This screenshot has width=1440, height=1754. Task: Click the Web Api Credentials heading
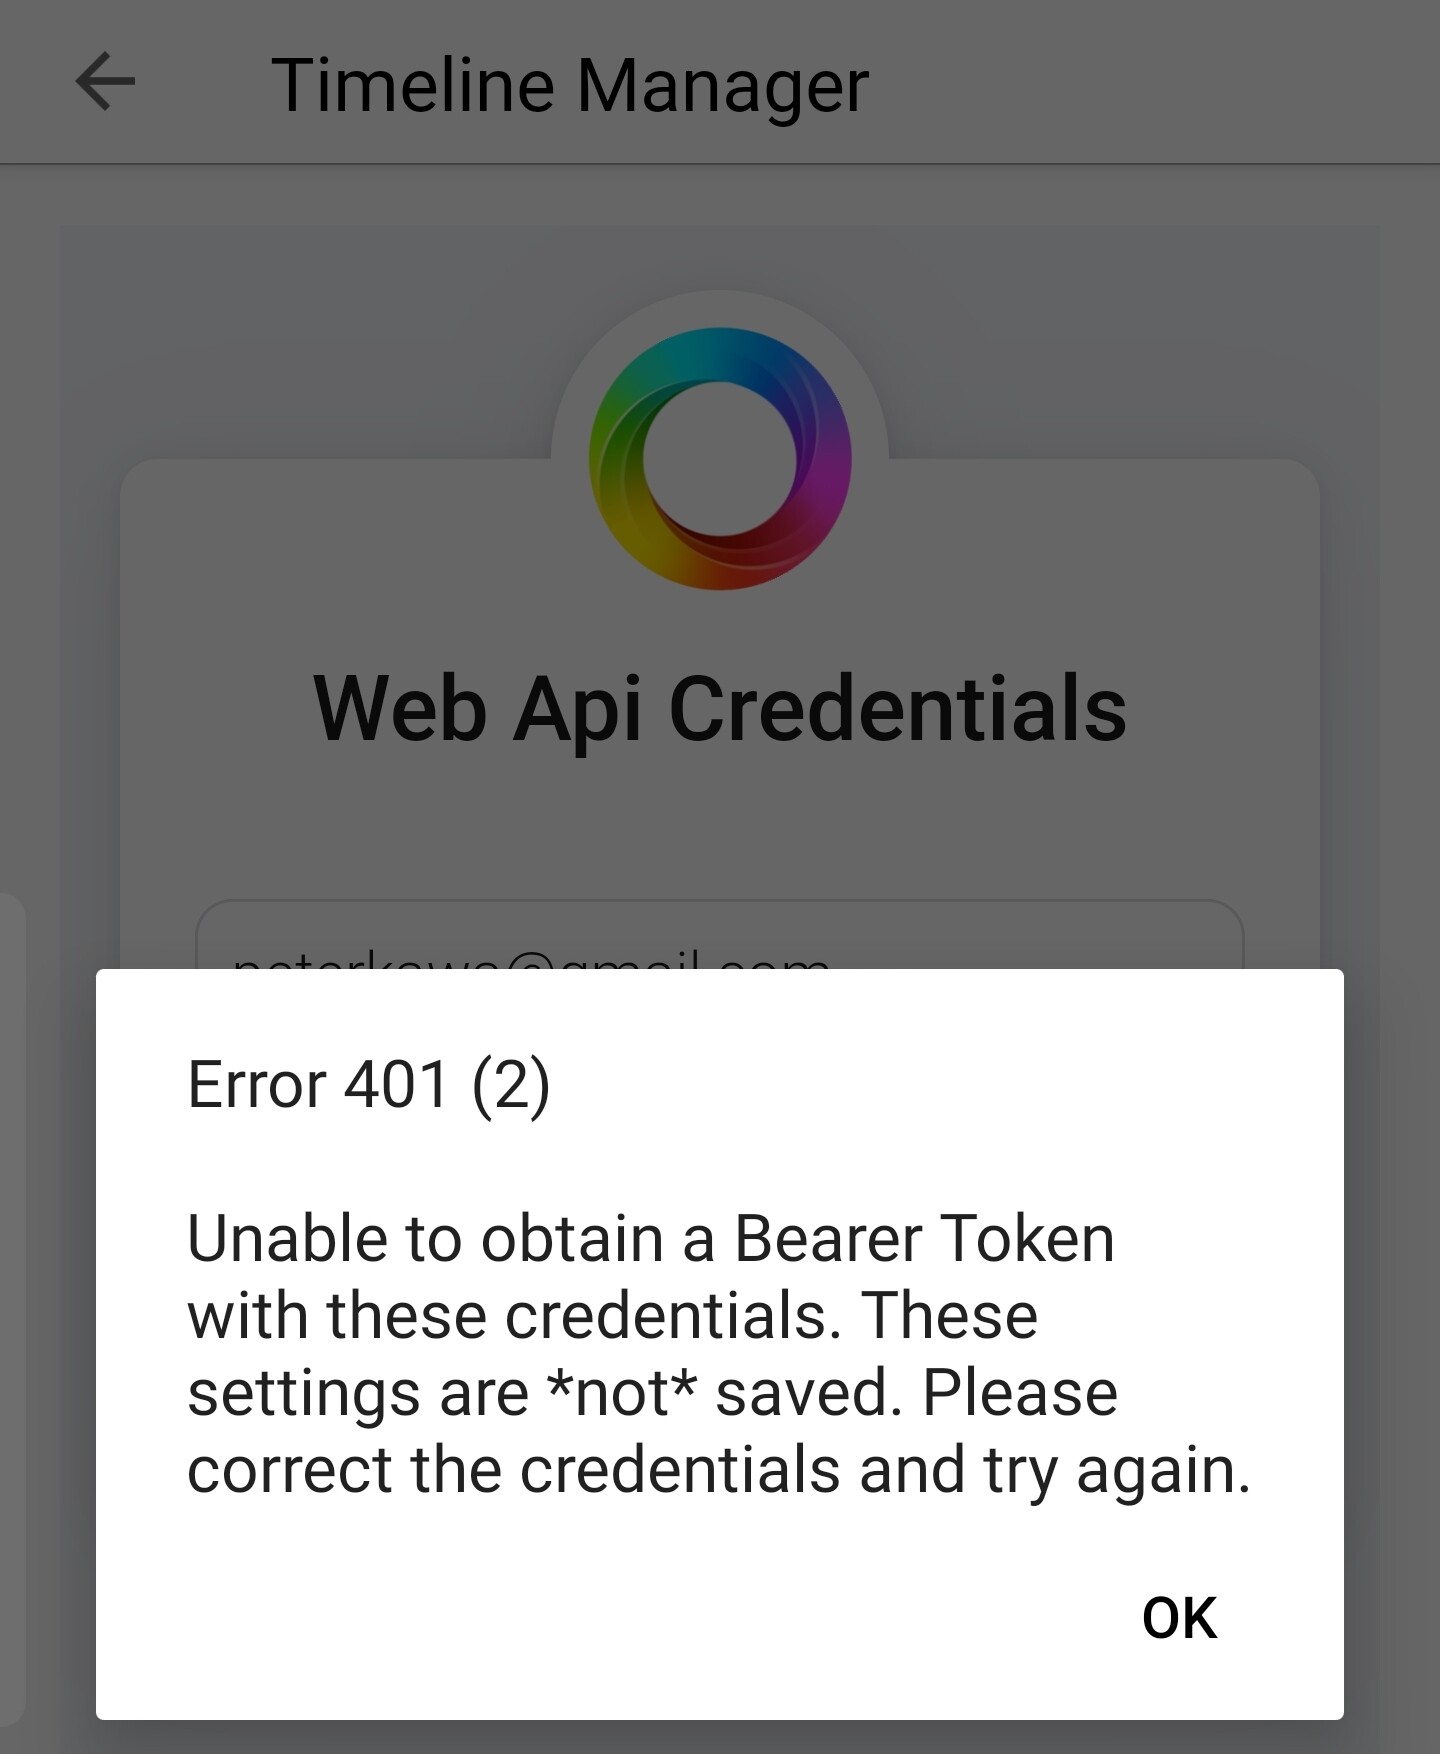[720, 708]
